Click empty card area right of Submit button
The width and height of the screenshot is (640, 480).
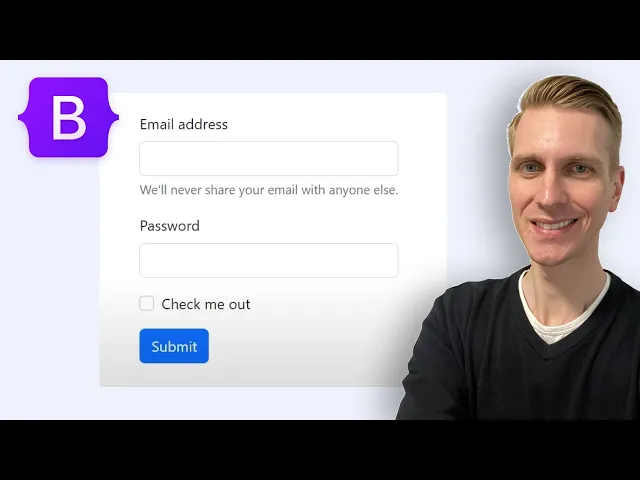click(x=306, y=346)
